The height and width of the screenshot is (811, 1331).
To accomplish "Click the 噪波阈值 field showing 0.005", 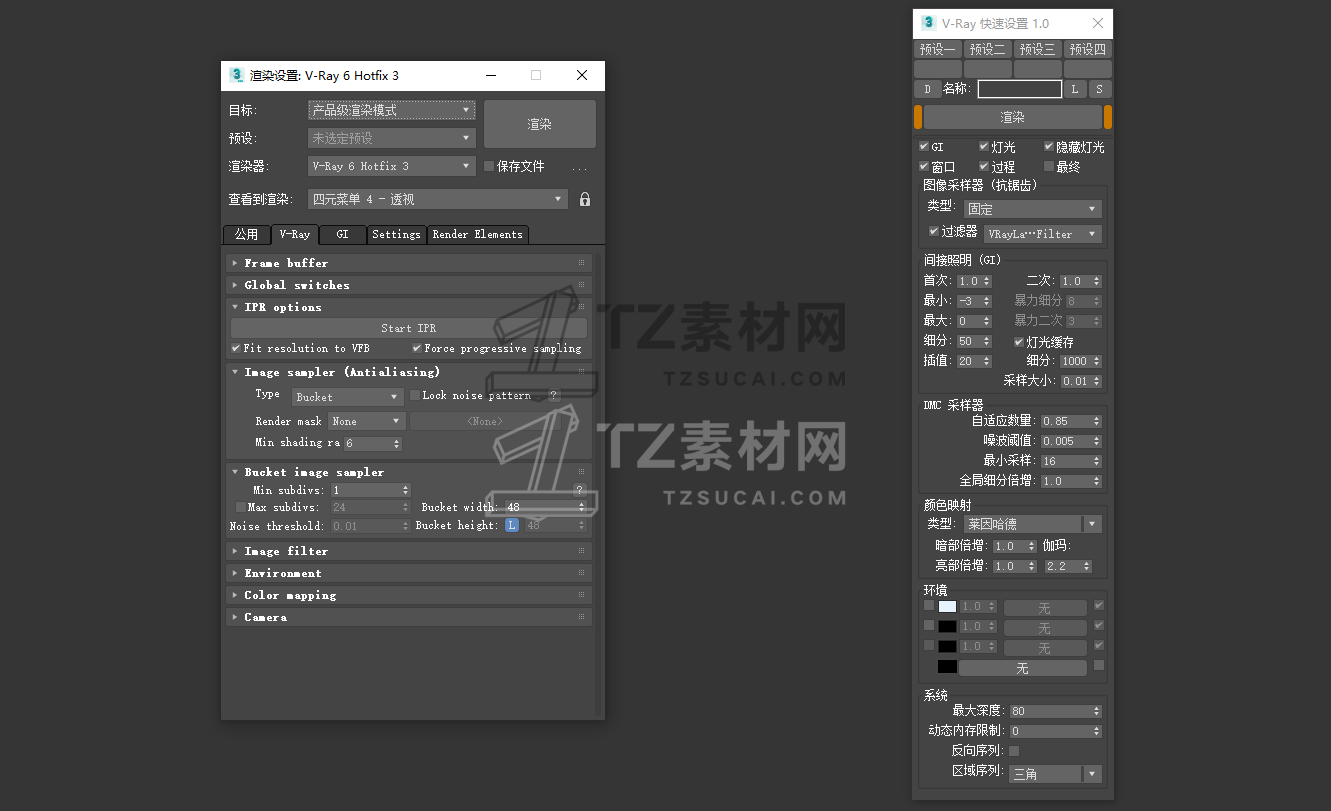I will (x=1071, y=441).
